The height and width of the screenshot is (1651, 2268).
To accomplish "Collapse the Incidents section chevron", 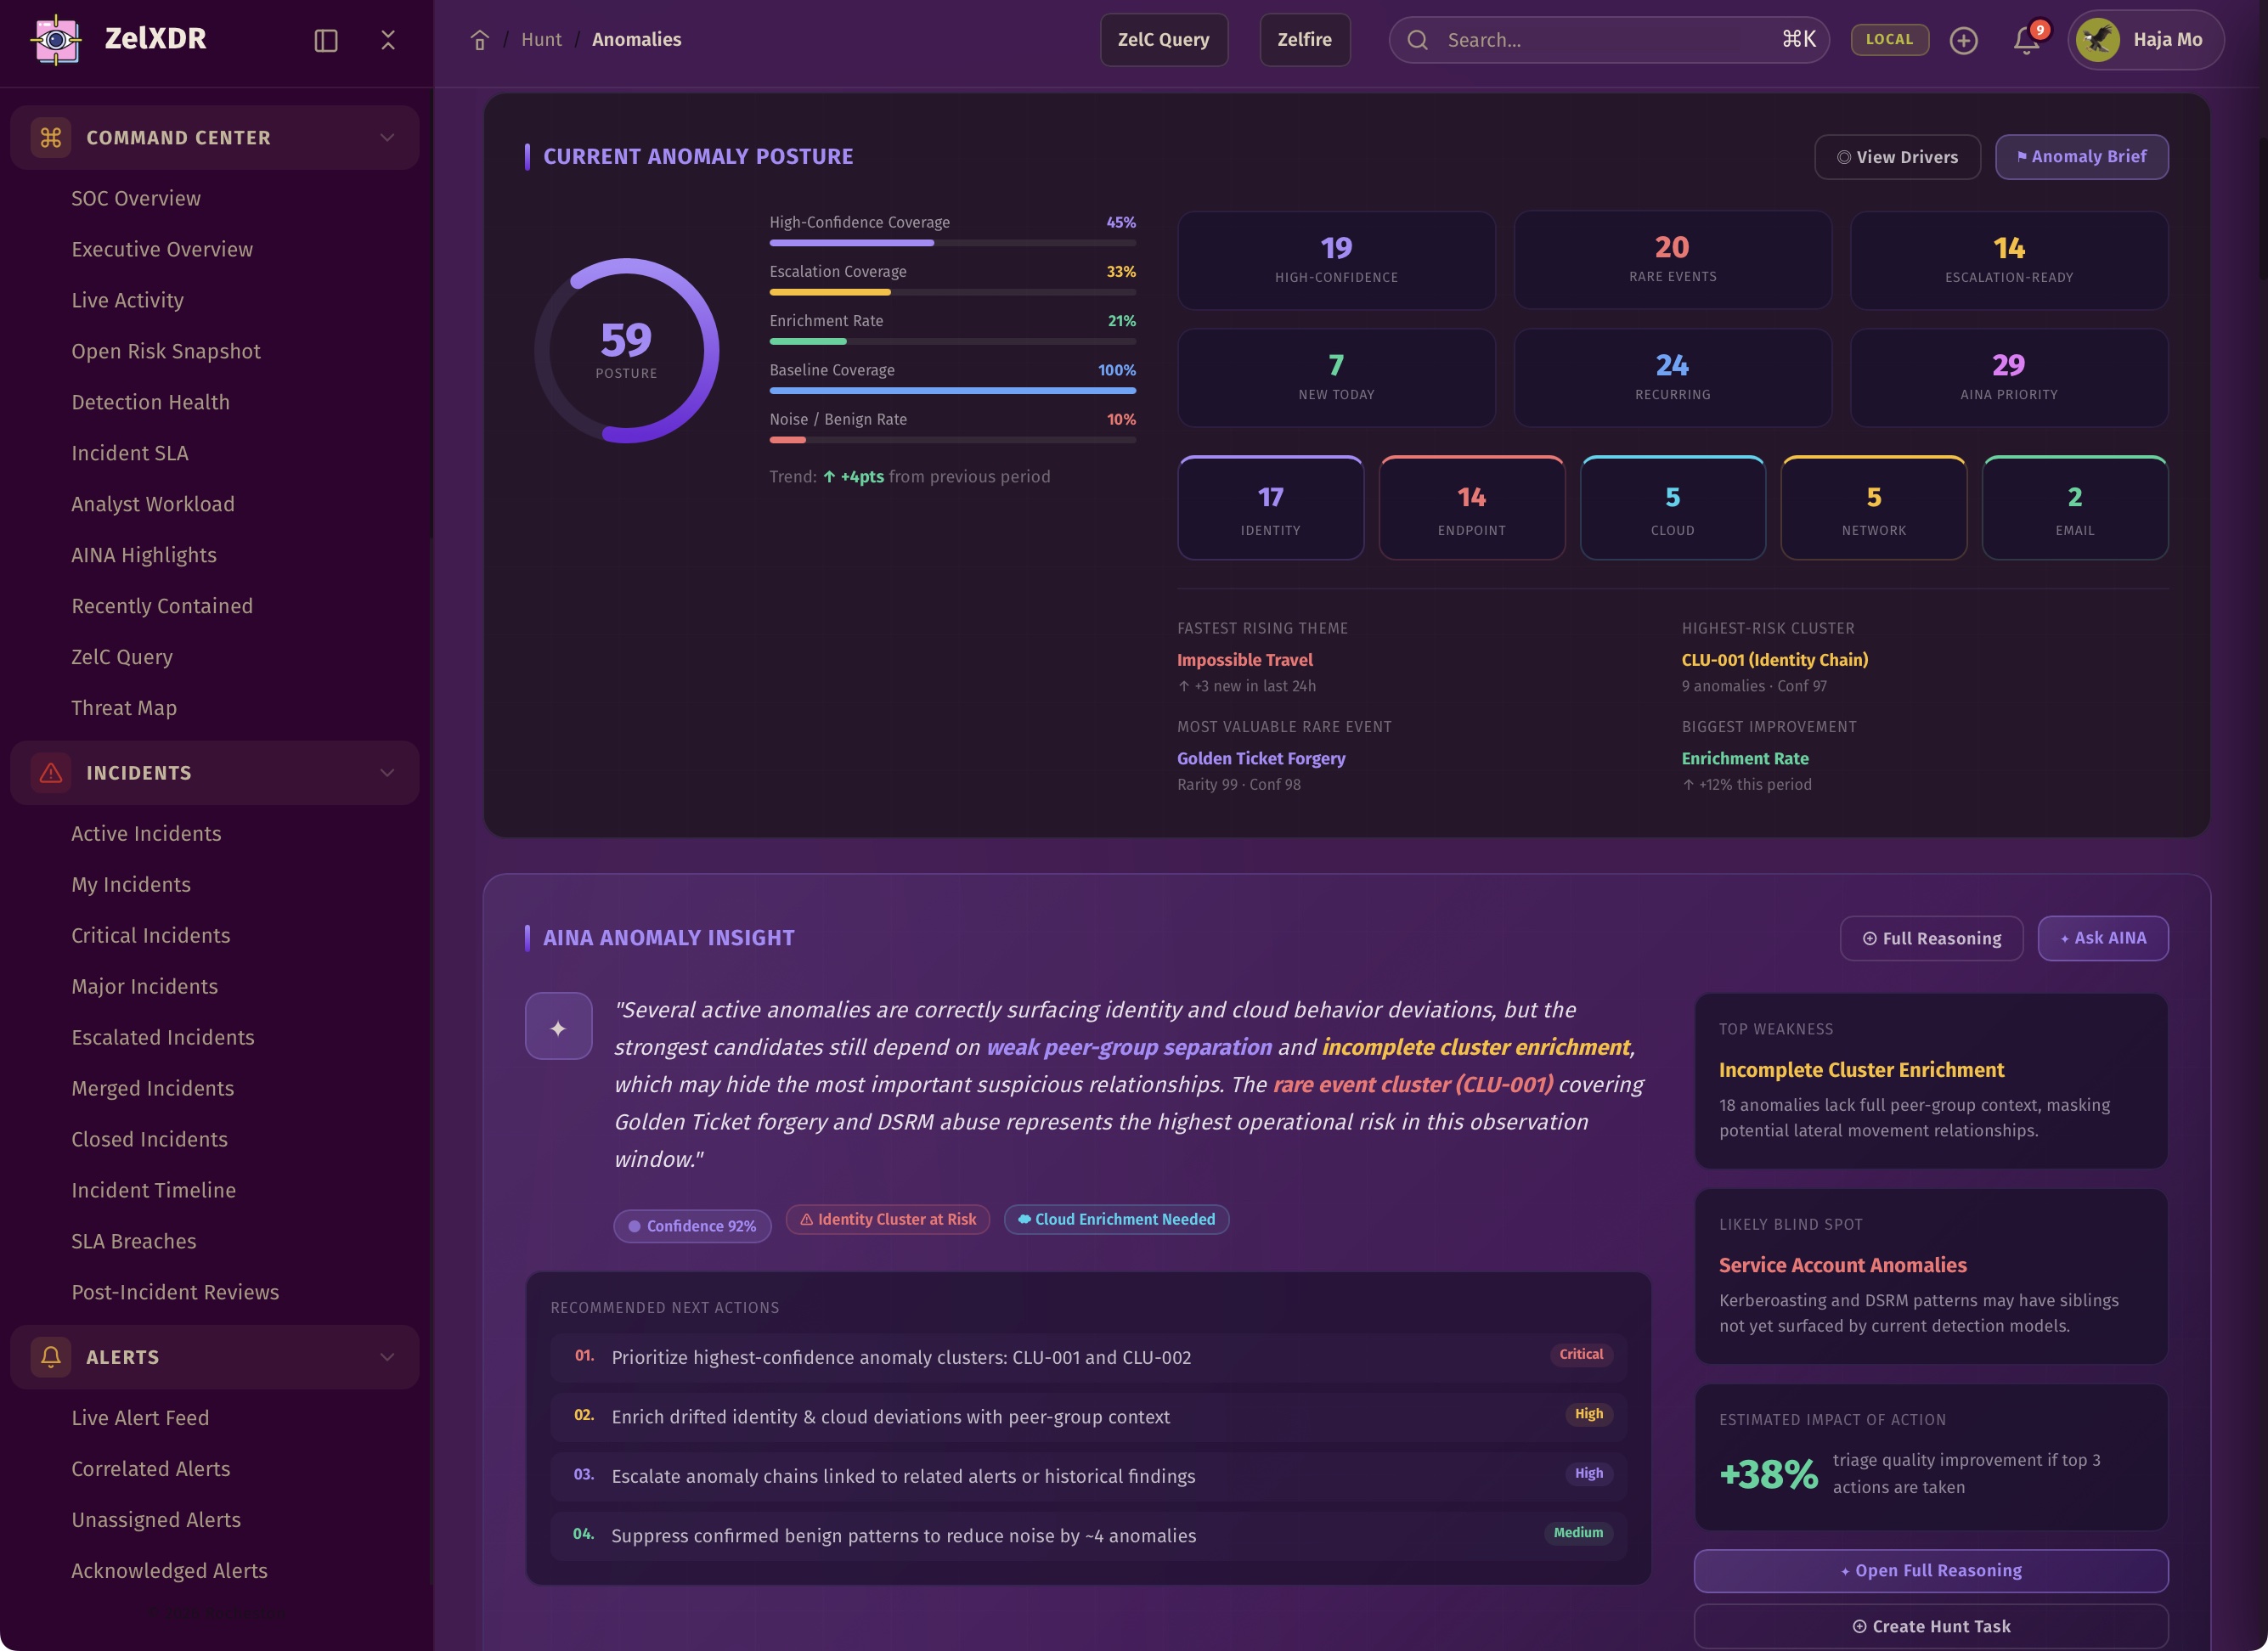I will (387, 772).
